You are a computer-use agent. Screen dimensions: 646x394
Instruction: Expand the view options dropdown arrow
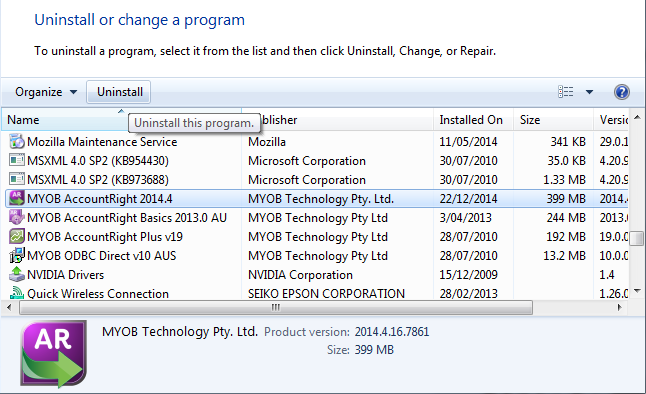pos(589,92)
